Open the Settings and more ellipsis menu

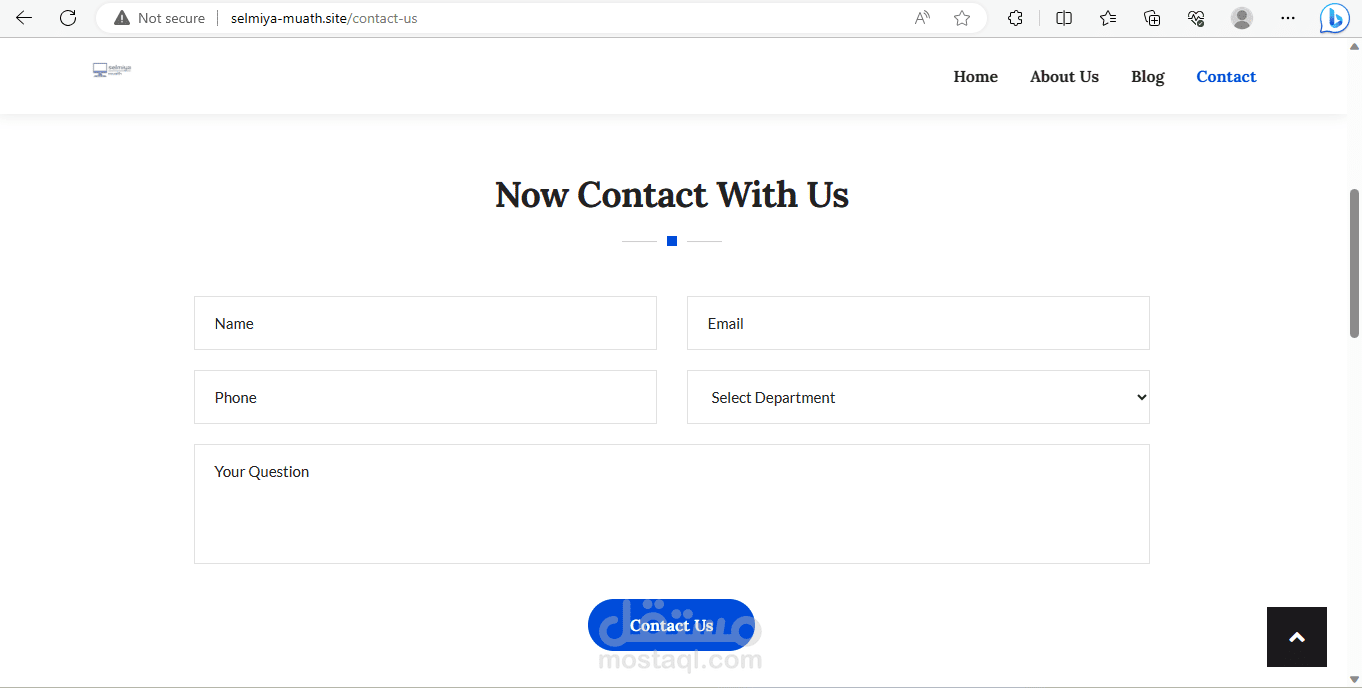[1288, 18]
